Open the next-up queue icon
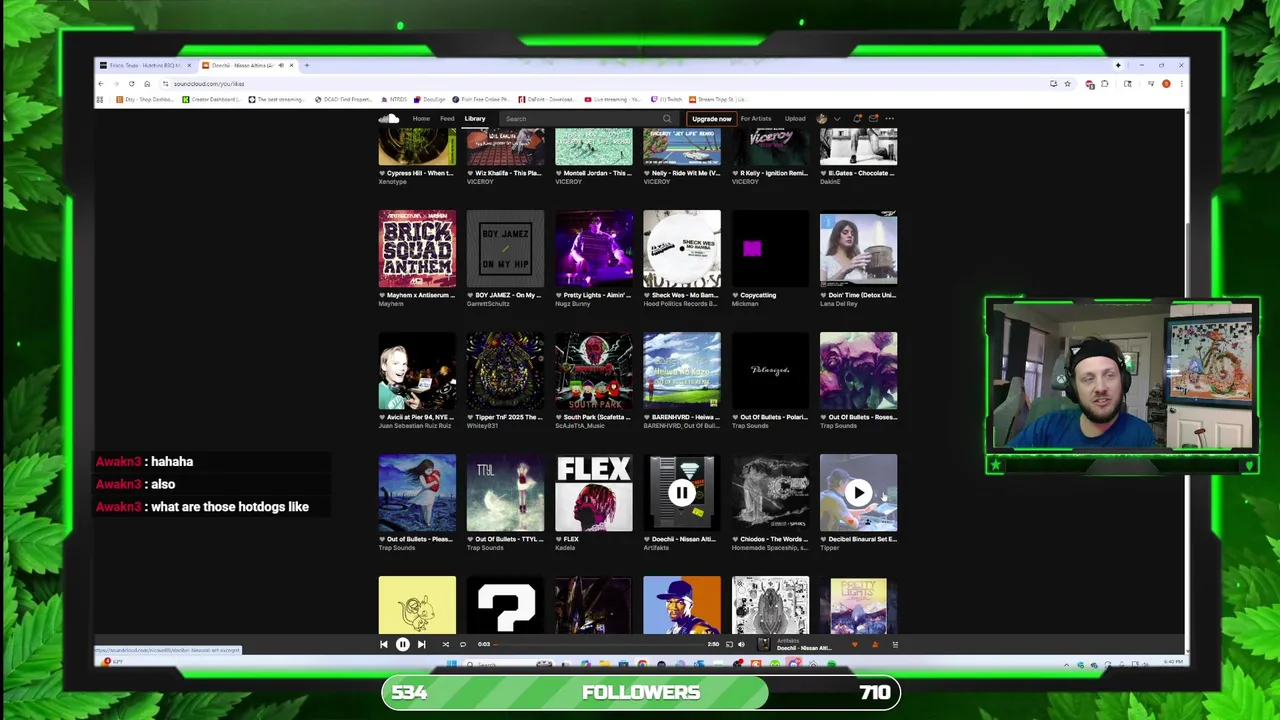The width and height of the screenshot is (1280, 720). [895, 644]
